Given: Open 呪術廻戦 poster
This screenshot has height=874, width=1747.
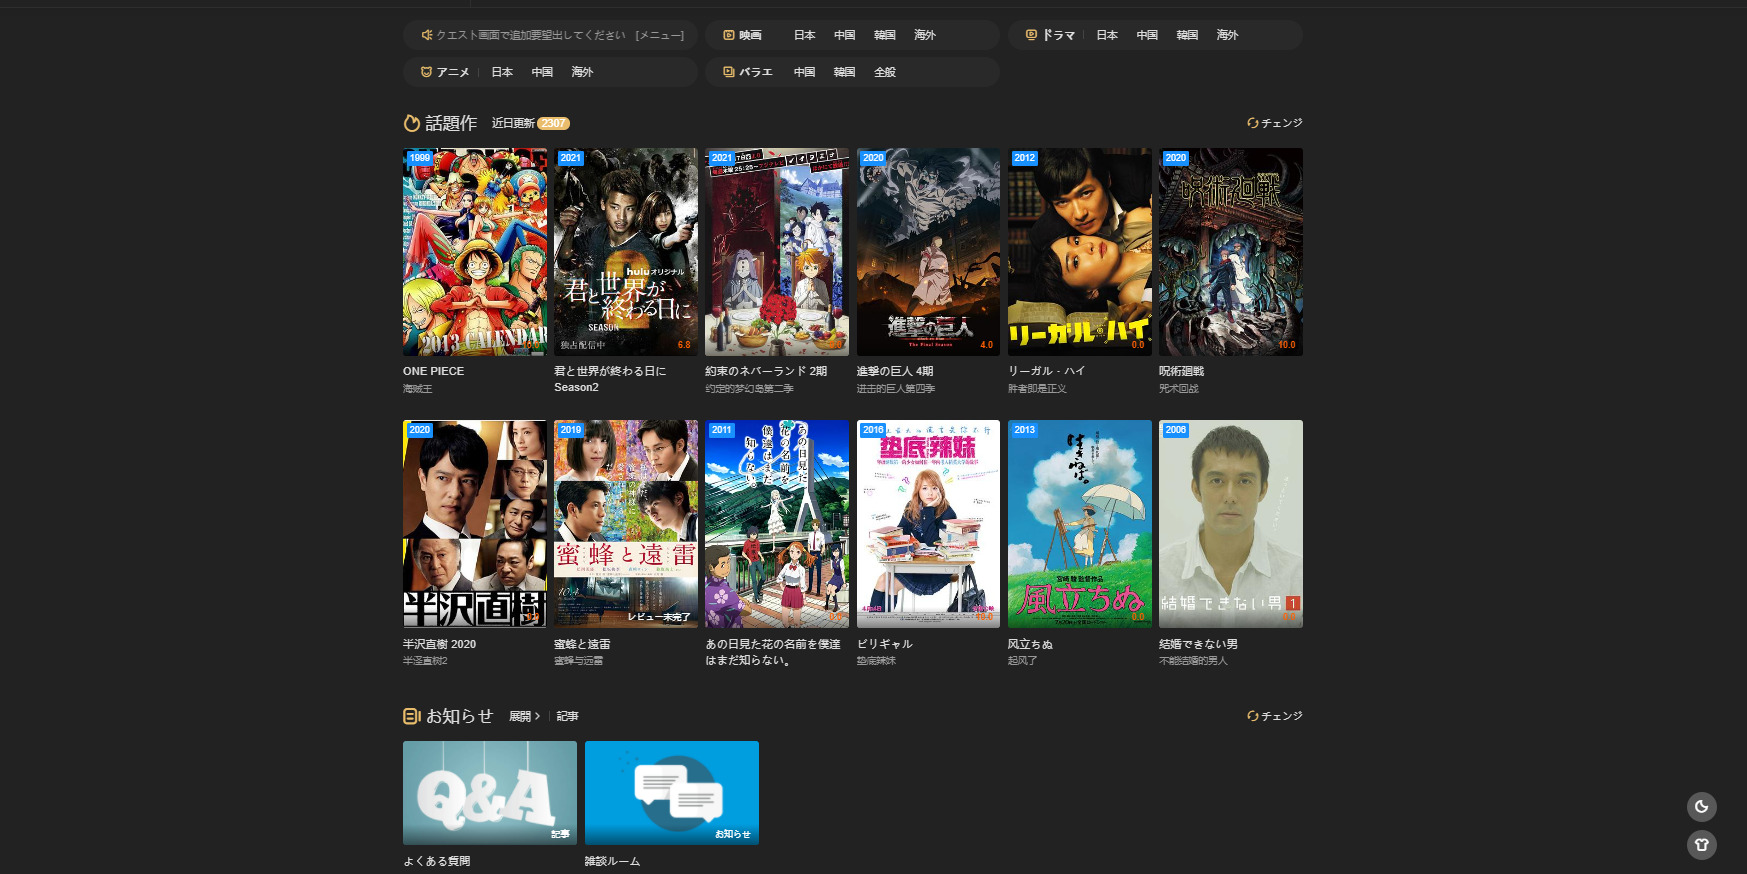Looking at the screenshot, I should point(1231,252).
